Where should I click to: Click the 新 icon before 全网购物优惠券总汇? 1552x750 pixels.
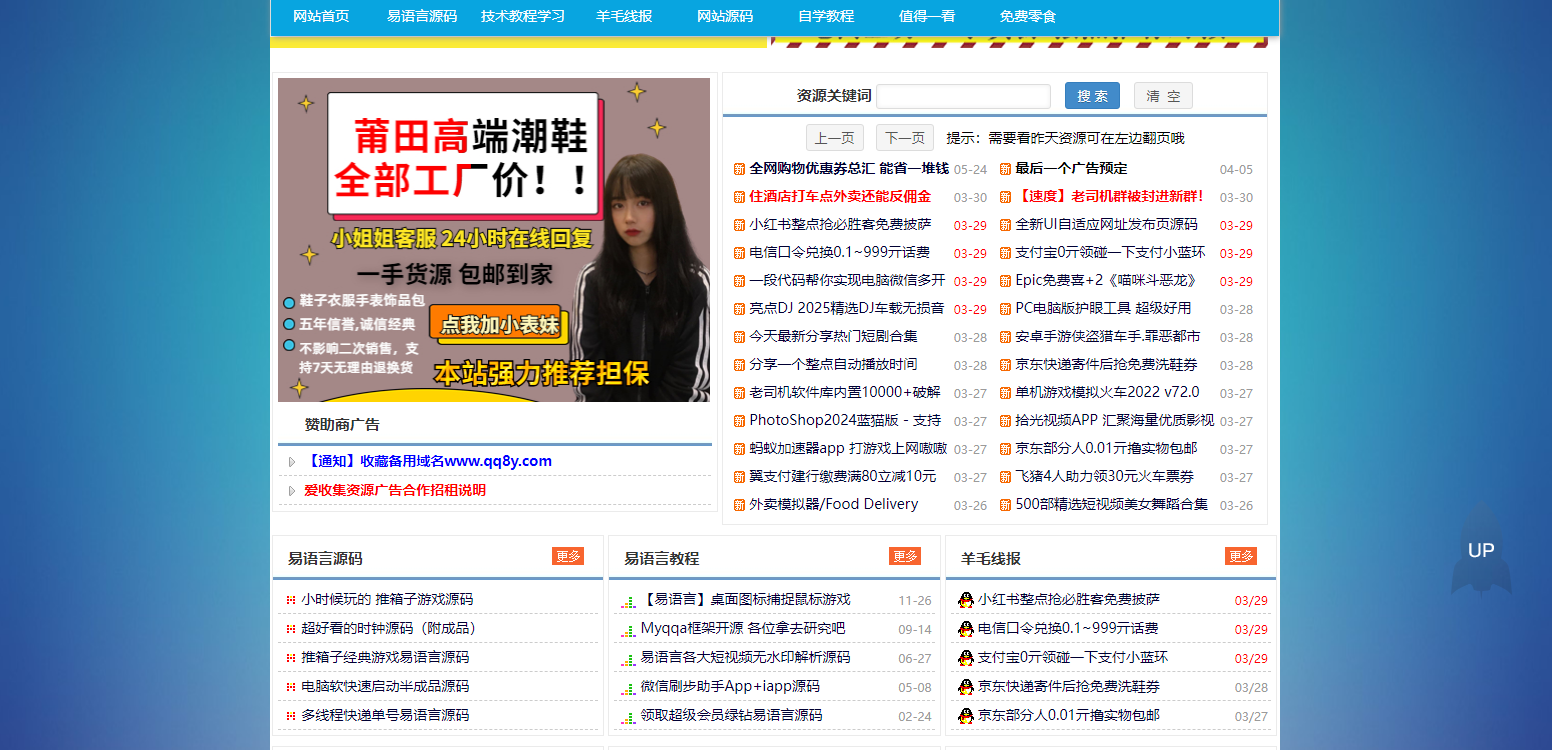(737, 169)
